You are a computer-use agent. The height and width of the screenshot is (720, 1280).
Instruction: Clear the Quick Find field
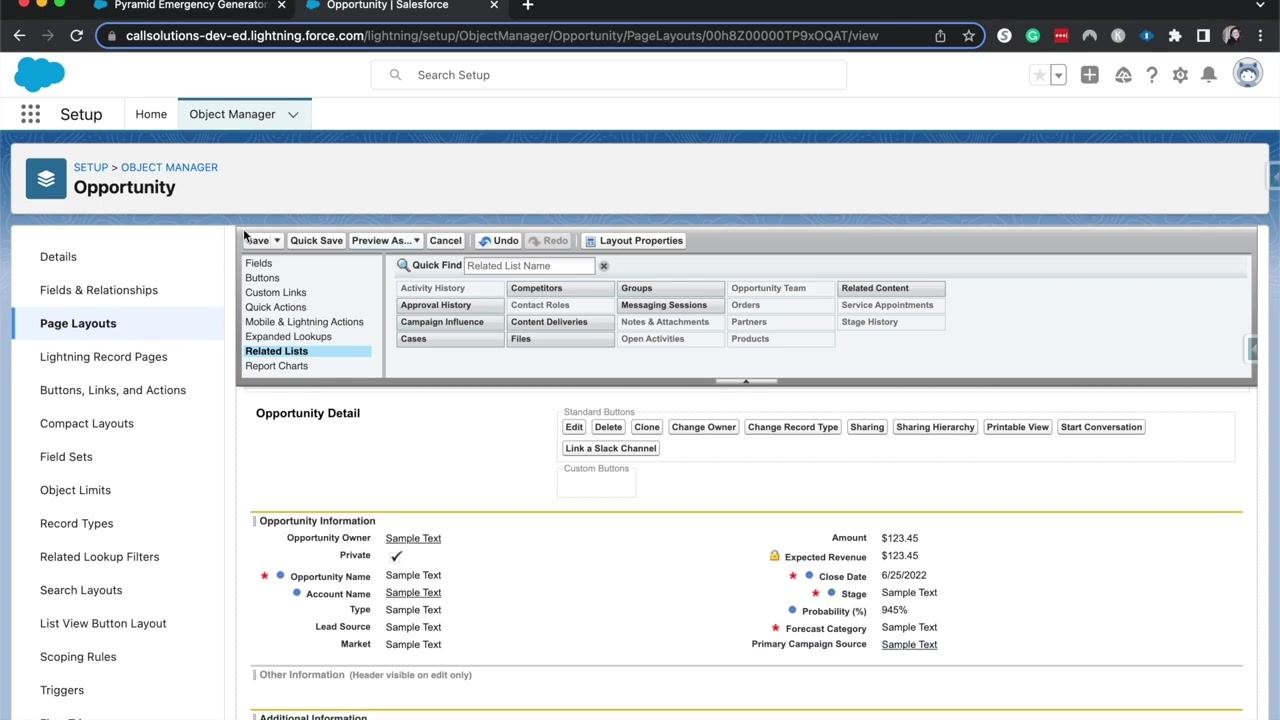click(604, 266)
